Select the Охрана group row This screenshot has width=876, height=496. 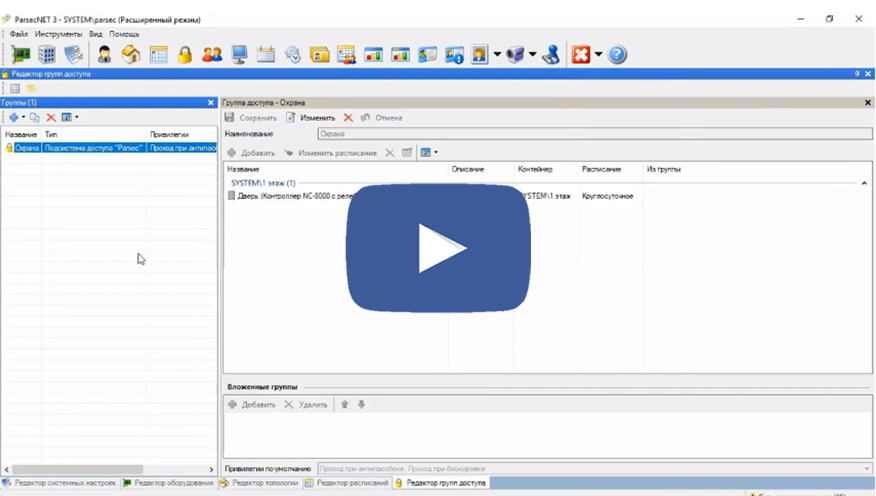109,148
